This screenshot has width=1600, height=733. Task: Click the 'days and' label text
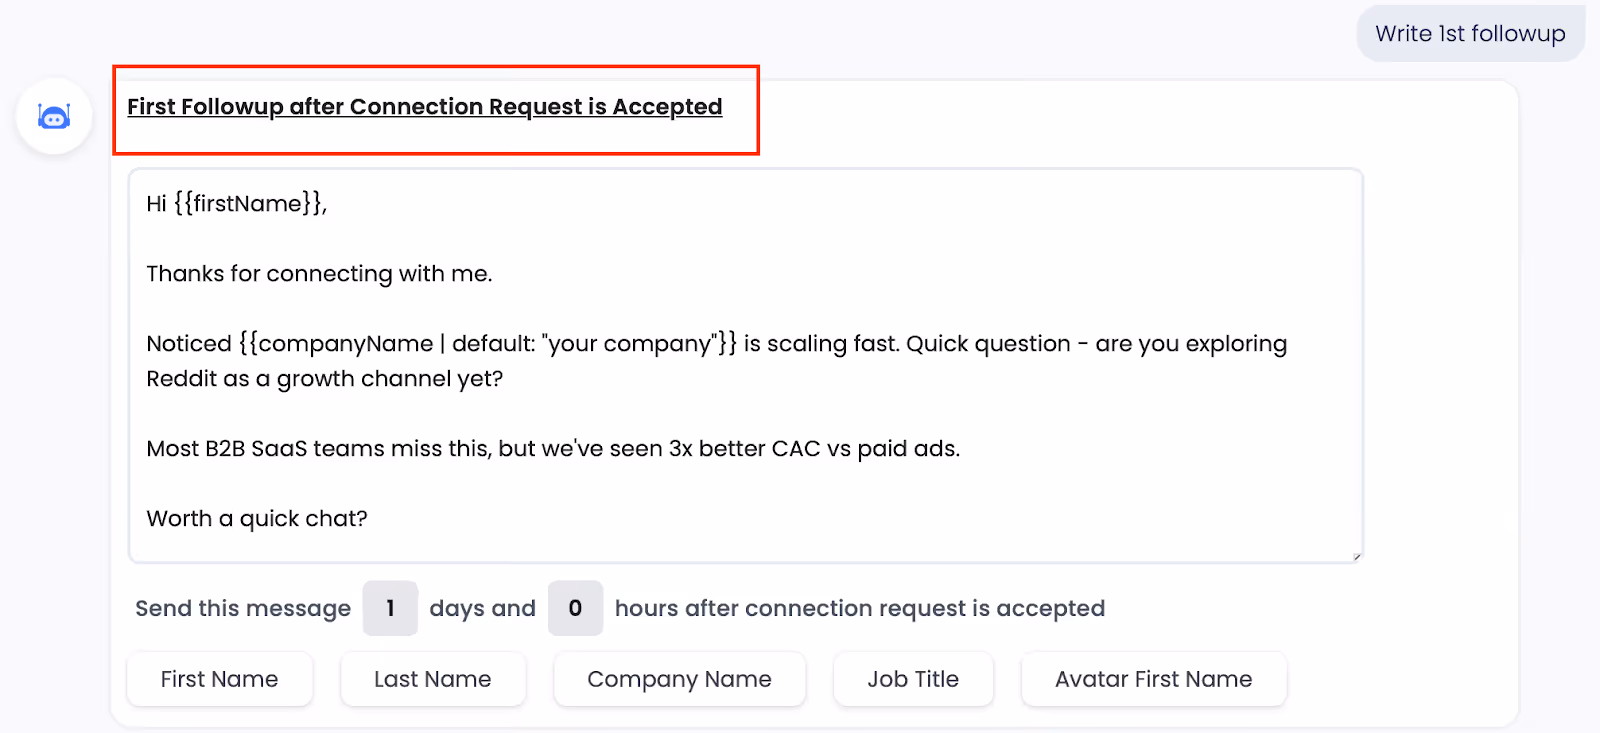(482, 608)
